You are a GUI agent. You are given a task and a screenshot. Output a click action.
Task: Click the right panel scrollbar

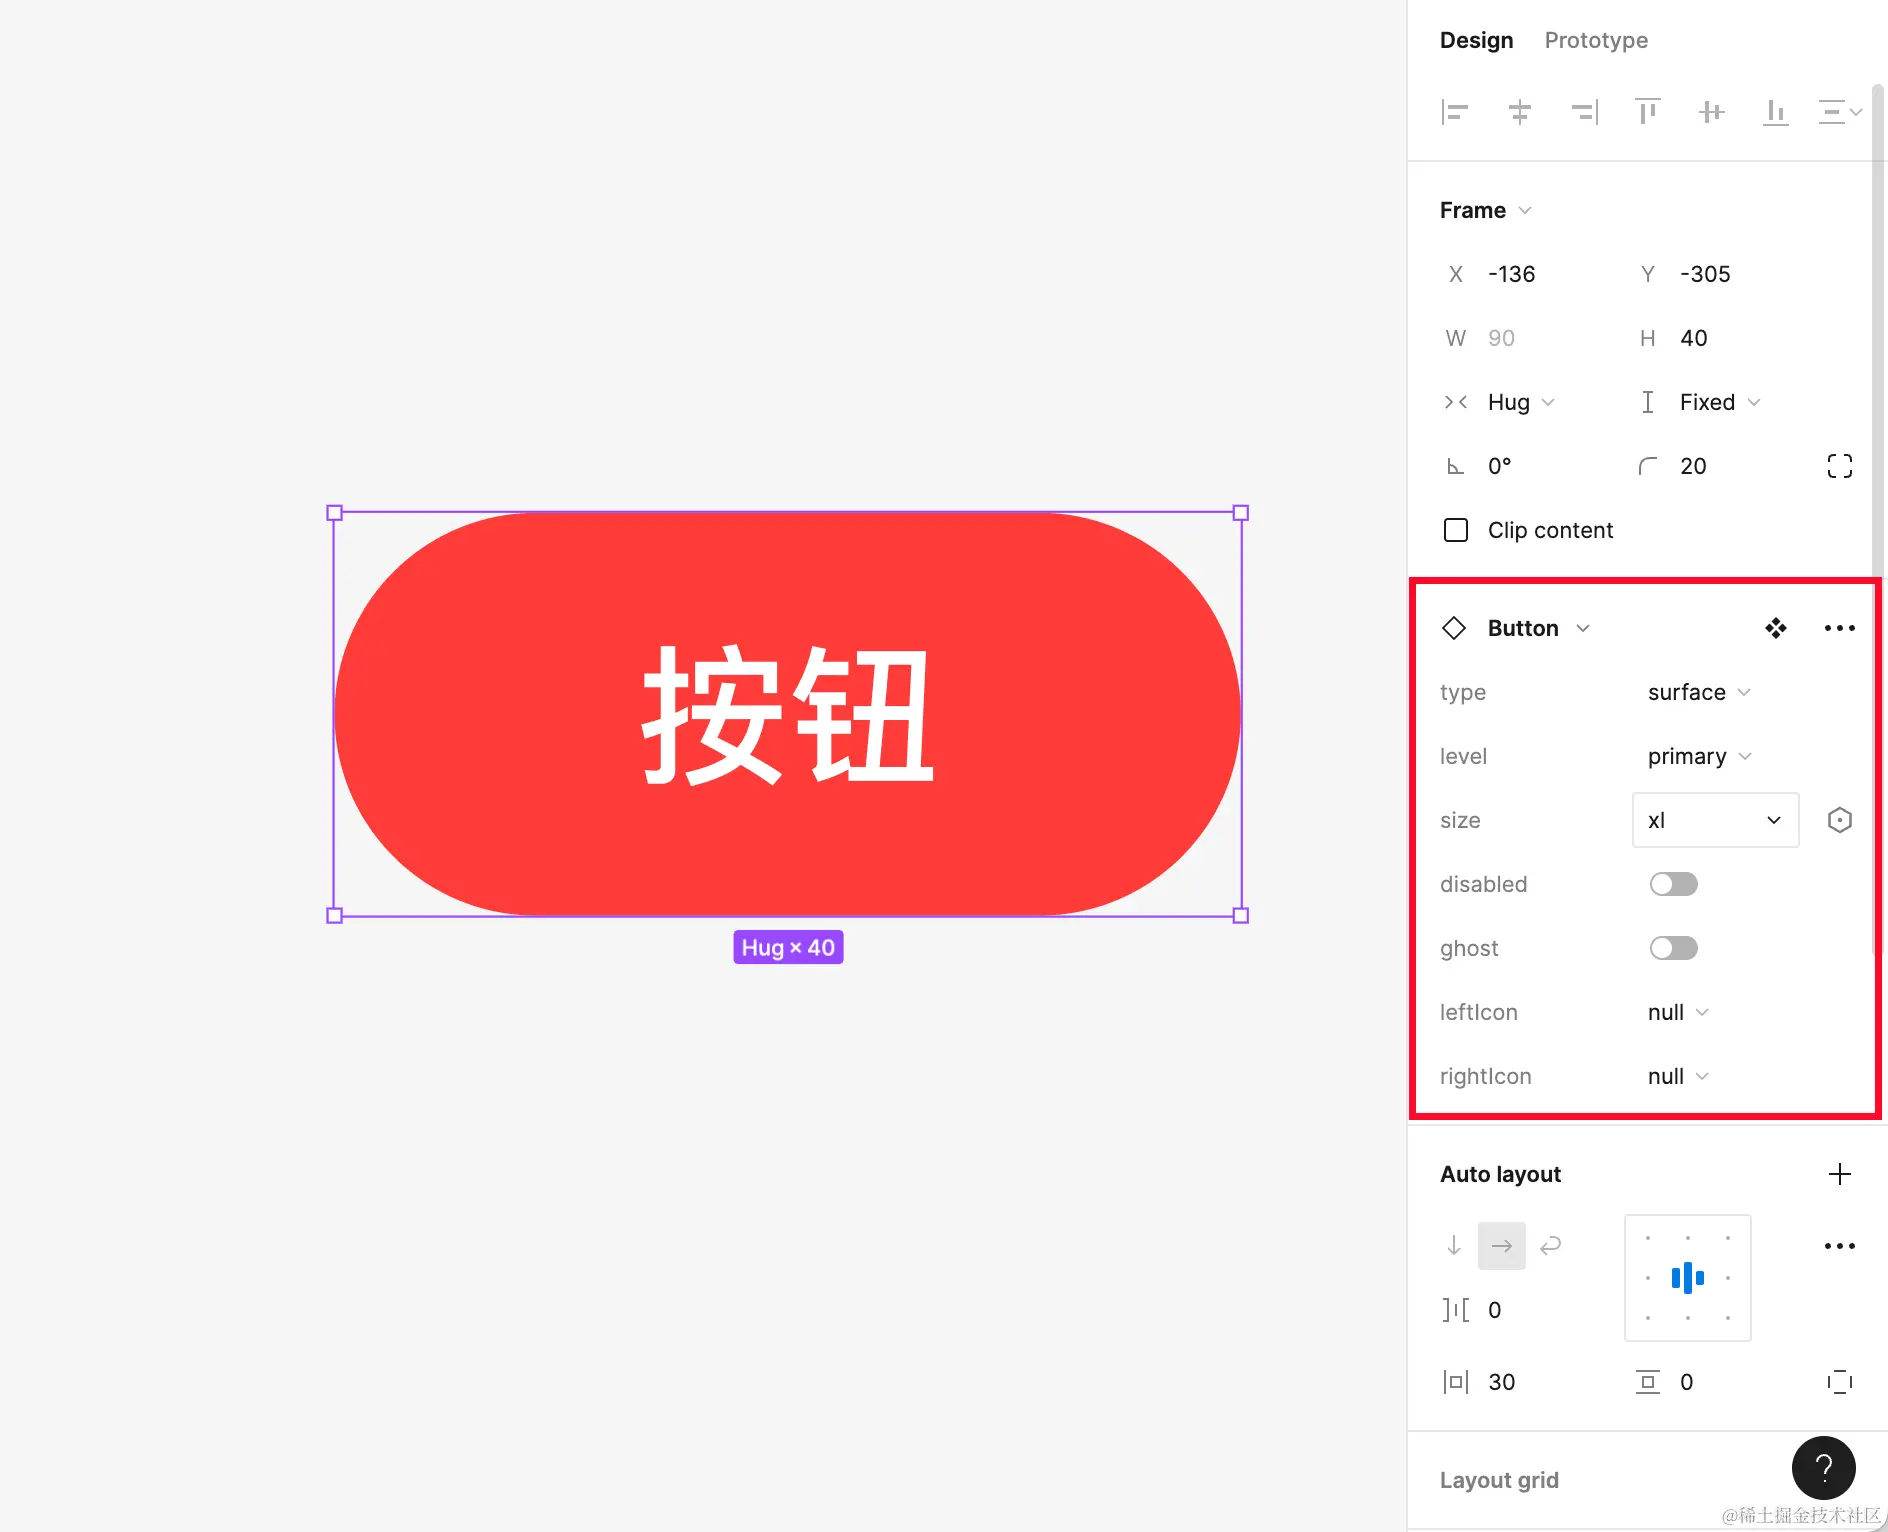pos(1878,520)
